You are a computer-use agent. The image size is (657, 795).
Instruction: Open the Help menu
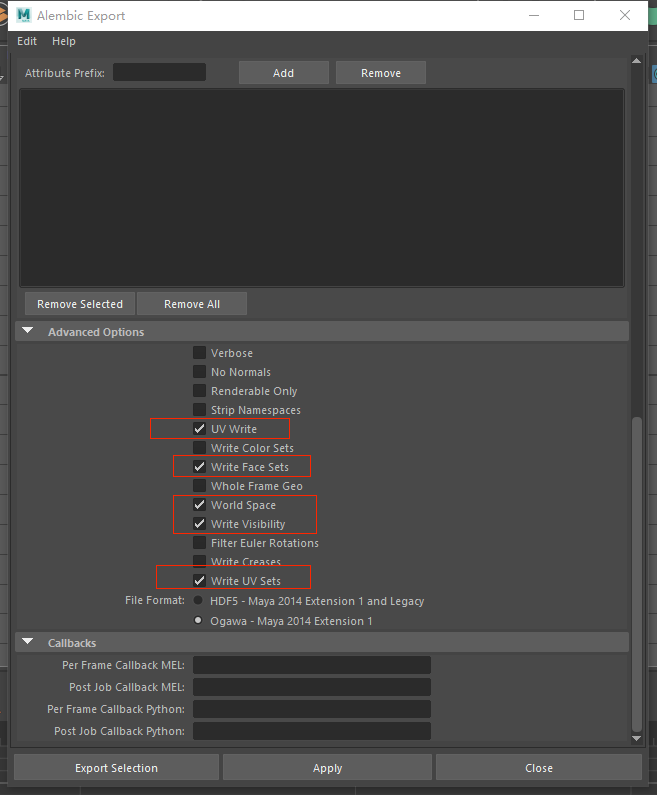[64, 41]
